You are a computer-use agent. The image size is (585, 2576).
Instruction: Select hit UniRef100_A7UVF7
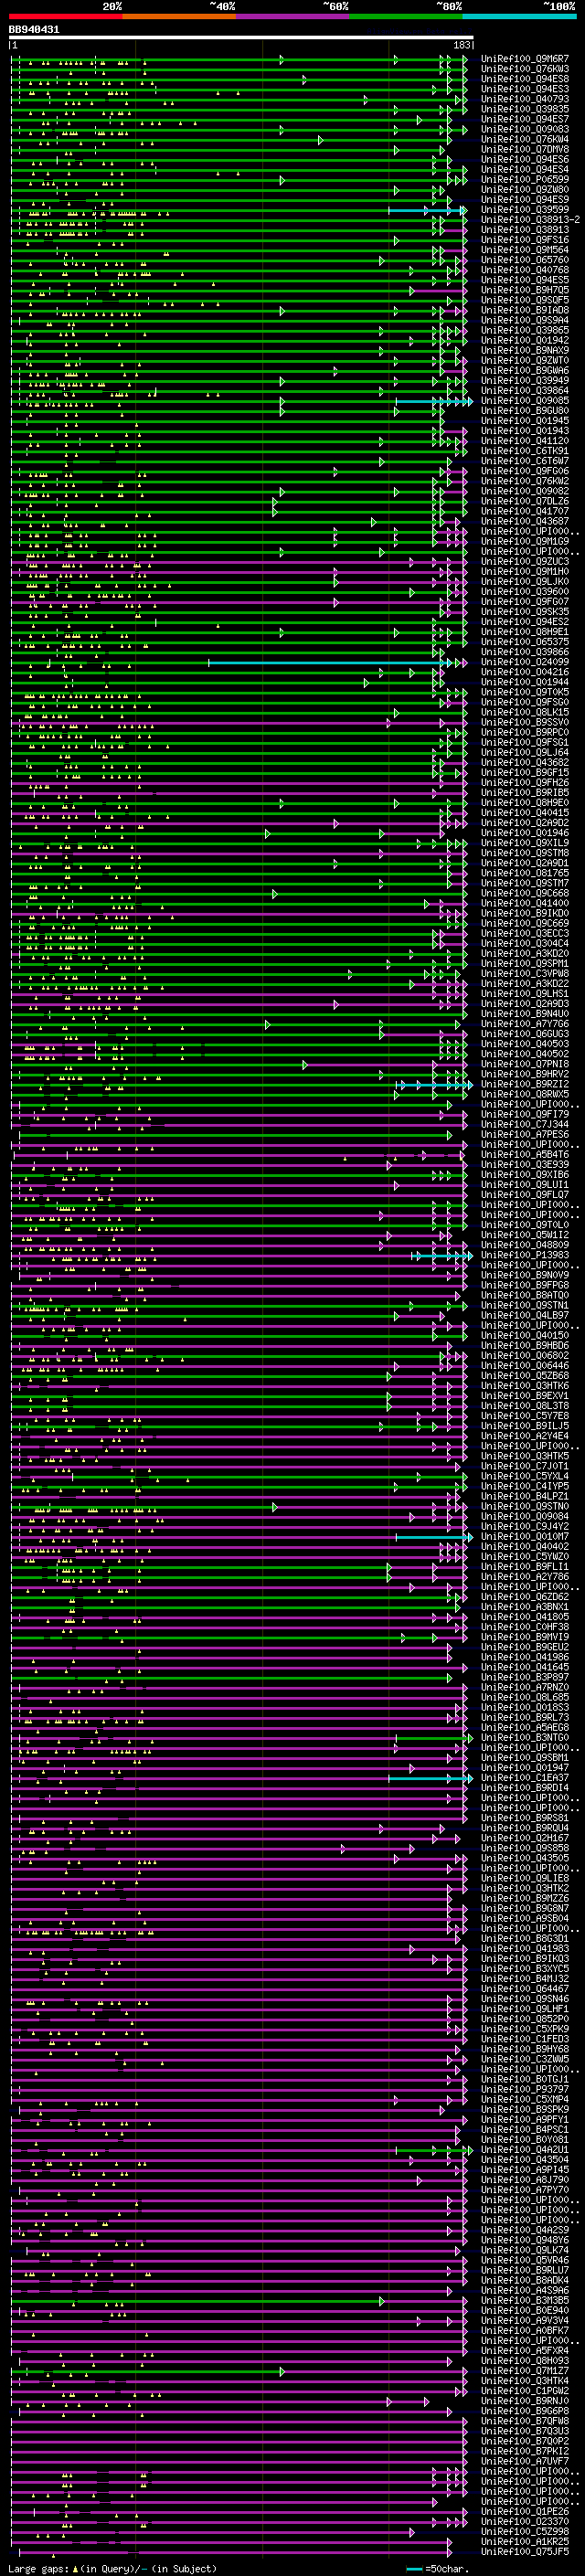525,2460
